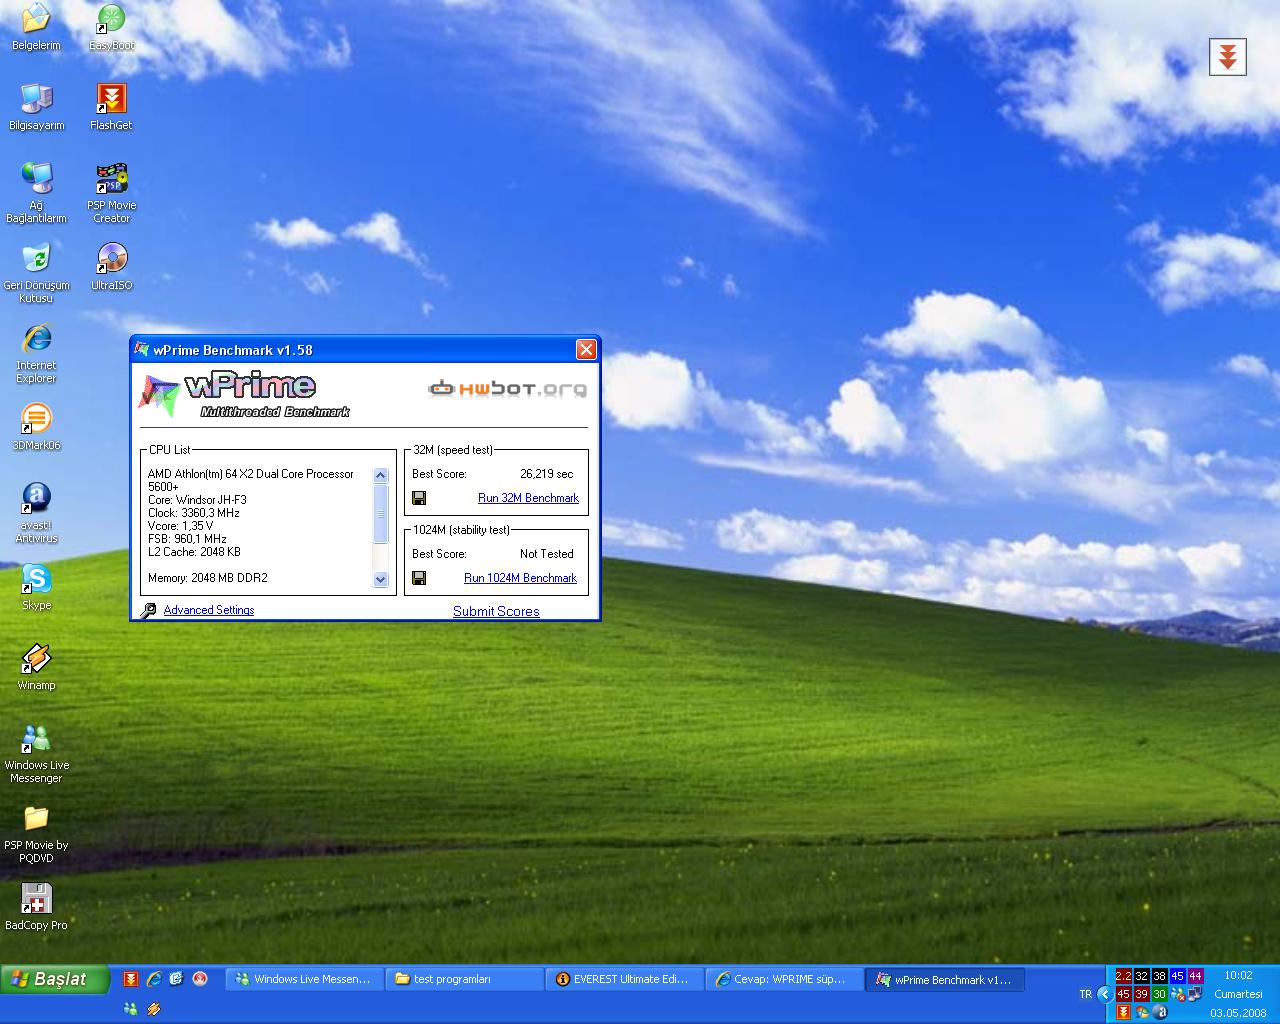Select the PSP Movie Creator shortcut

click(111, 192)
